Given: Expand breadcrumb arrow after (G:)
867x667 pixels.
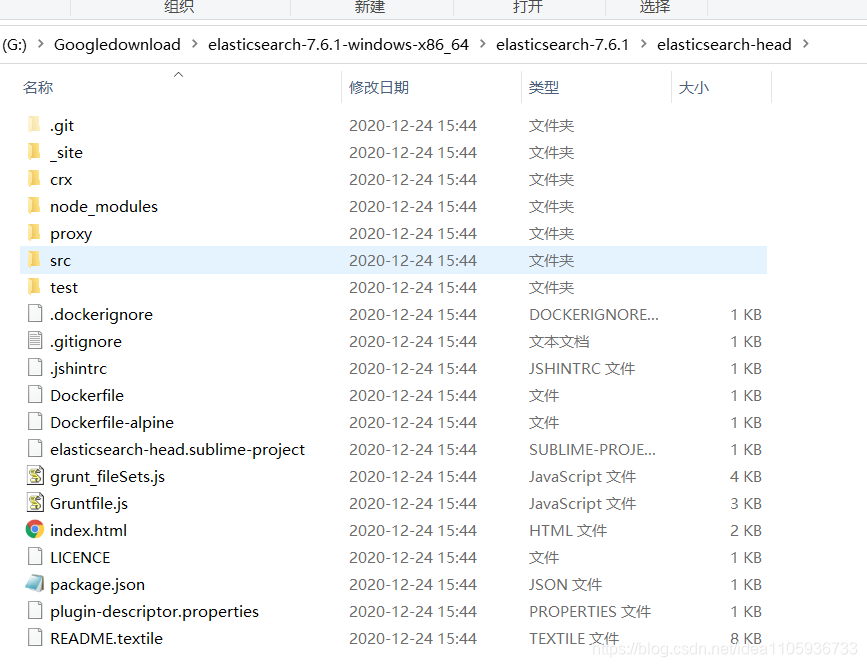Looking at the screenshot, I should (x=40, y=44).
